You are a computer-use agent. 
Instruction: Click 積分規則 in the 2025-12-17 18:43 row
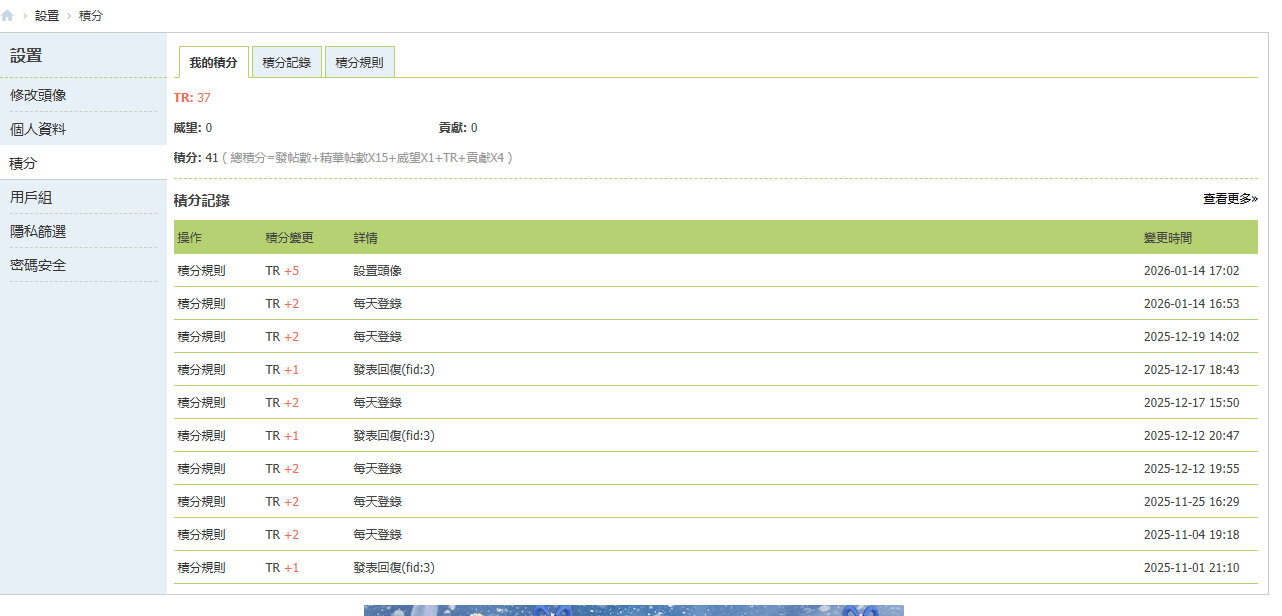pos(201,370)
